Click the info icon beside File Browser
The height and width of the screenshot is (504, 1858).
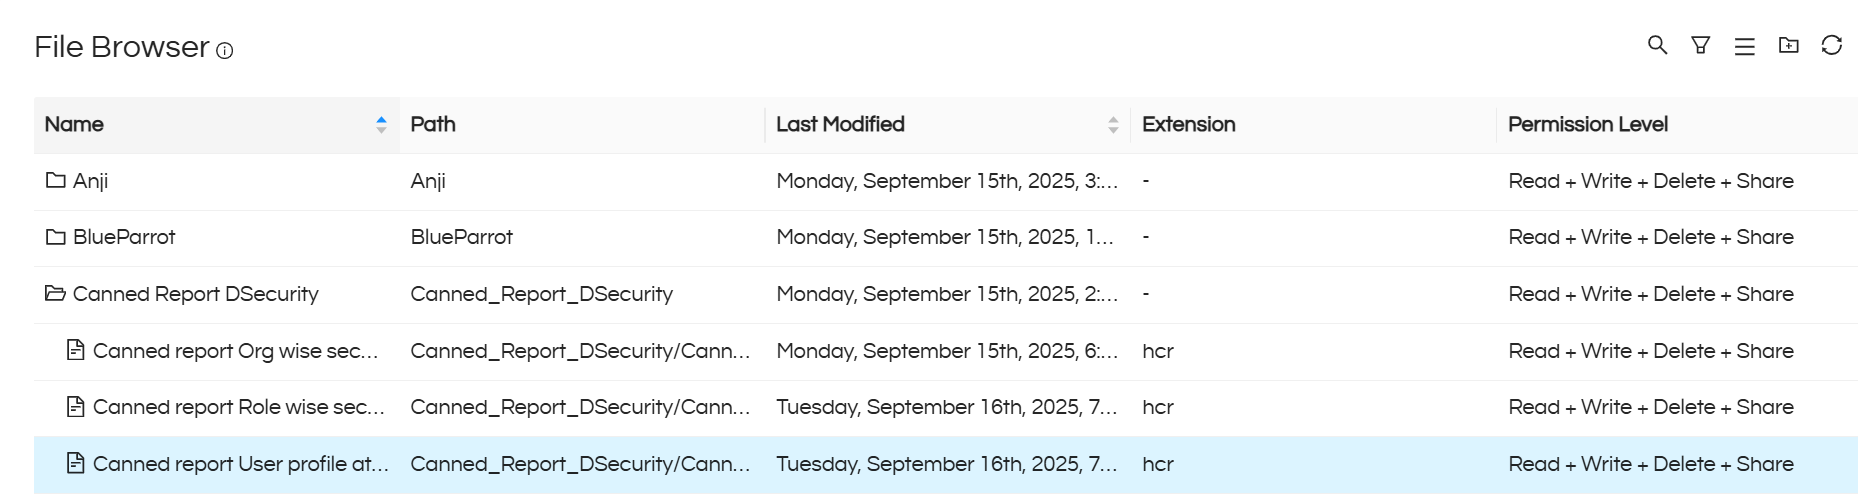click(x=225, y=51)
